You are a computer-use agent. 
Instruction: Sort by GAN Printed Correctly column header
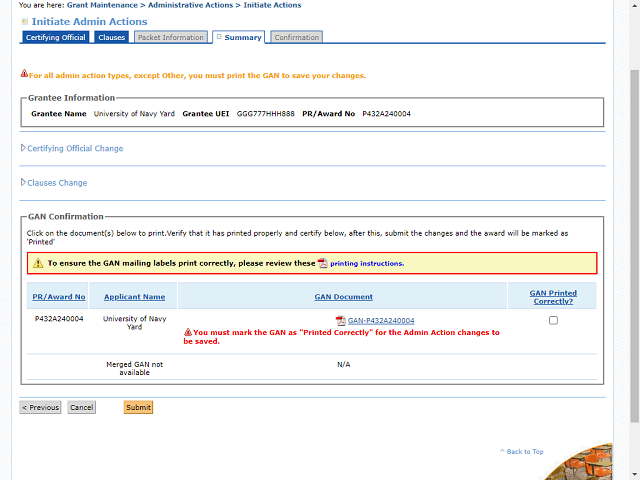(x=553, y=297)
